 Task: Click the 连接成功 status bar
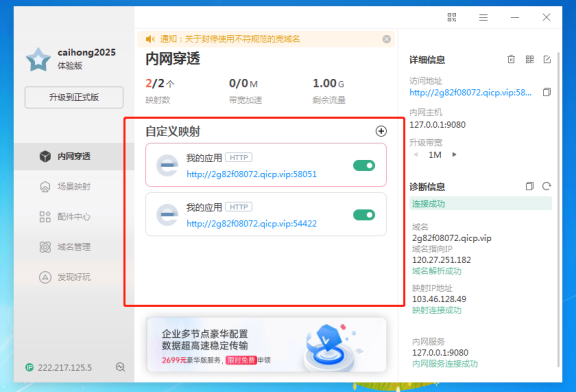point(480,204)
